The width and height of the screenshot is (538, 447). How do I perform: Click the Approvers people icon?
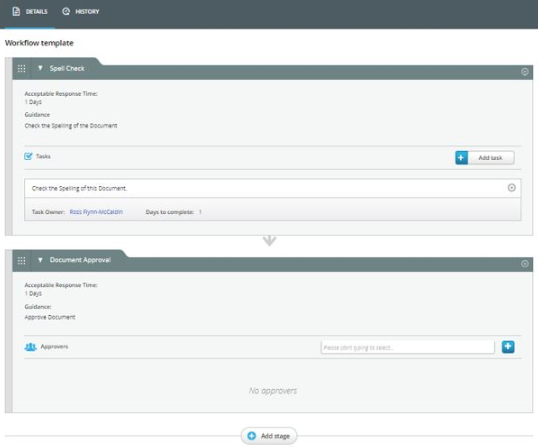30,347
